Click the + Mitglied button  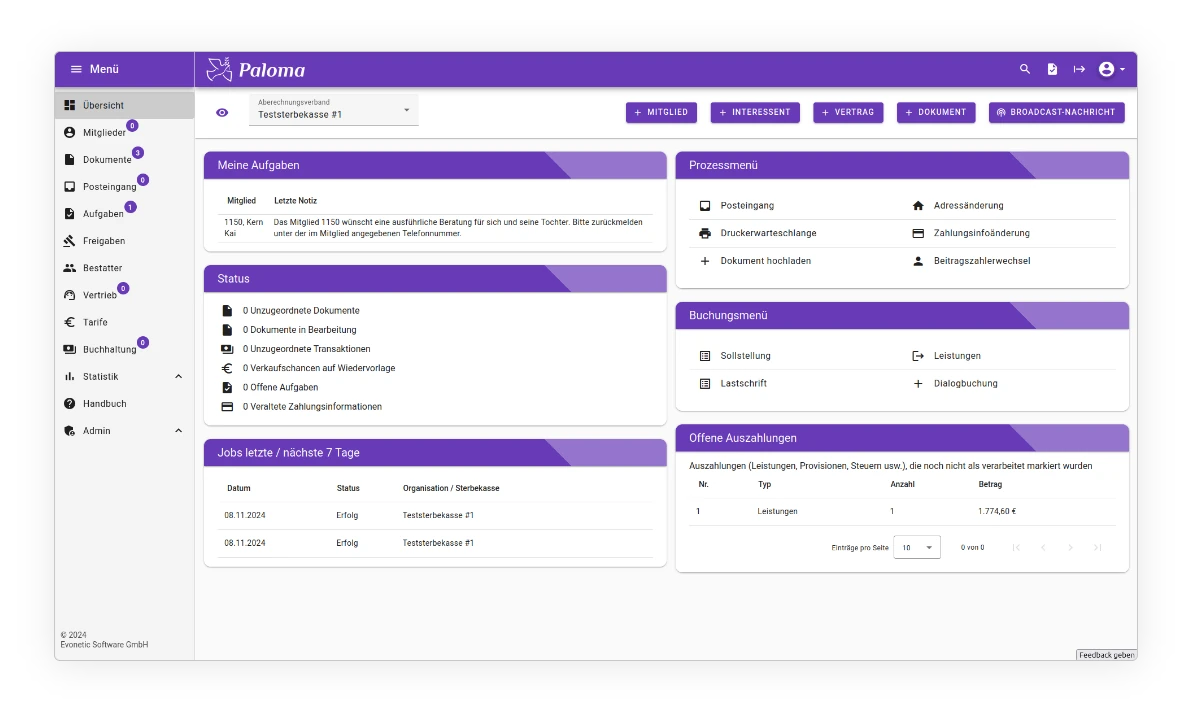click(x=661, y=112)
